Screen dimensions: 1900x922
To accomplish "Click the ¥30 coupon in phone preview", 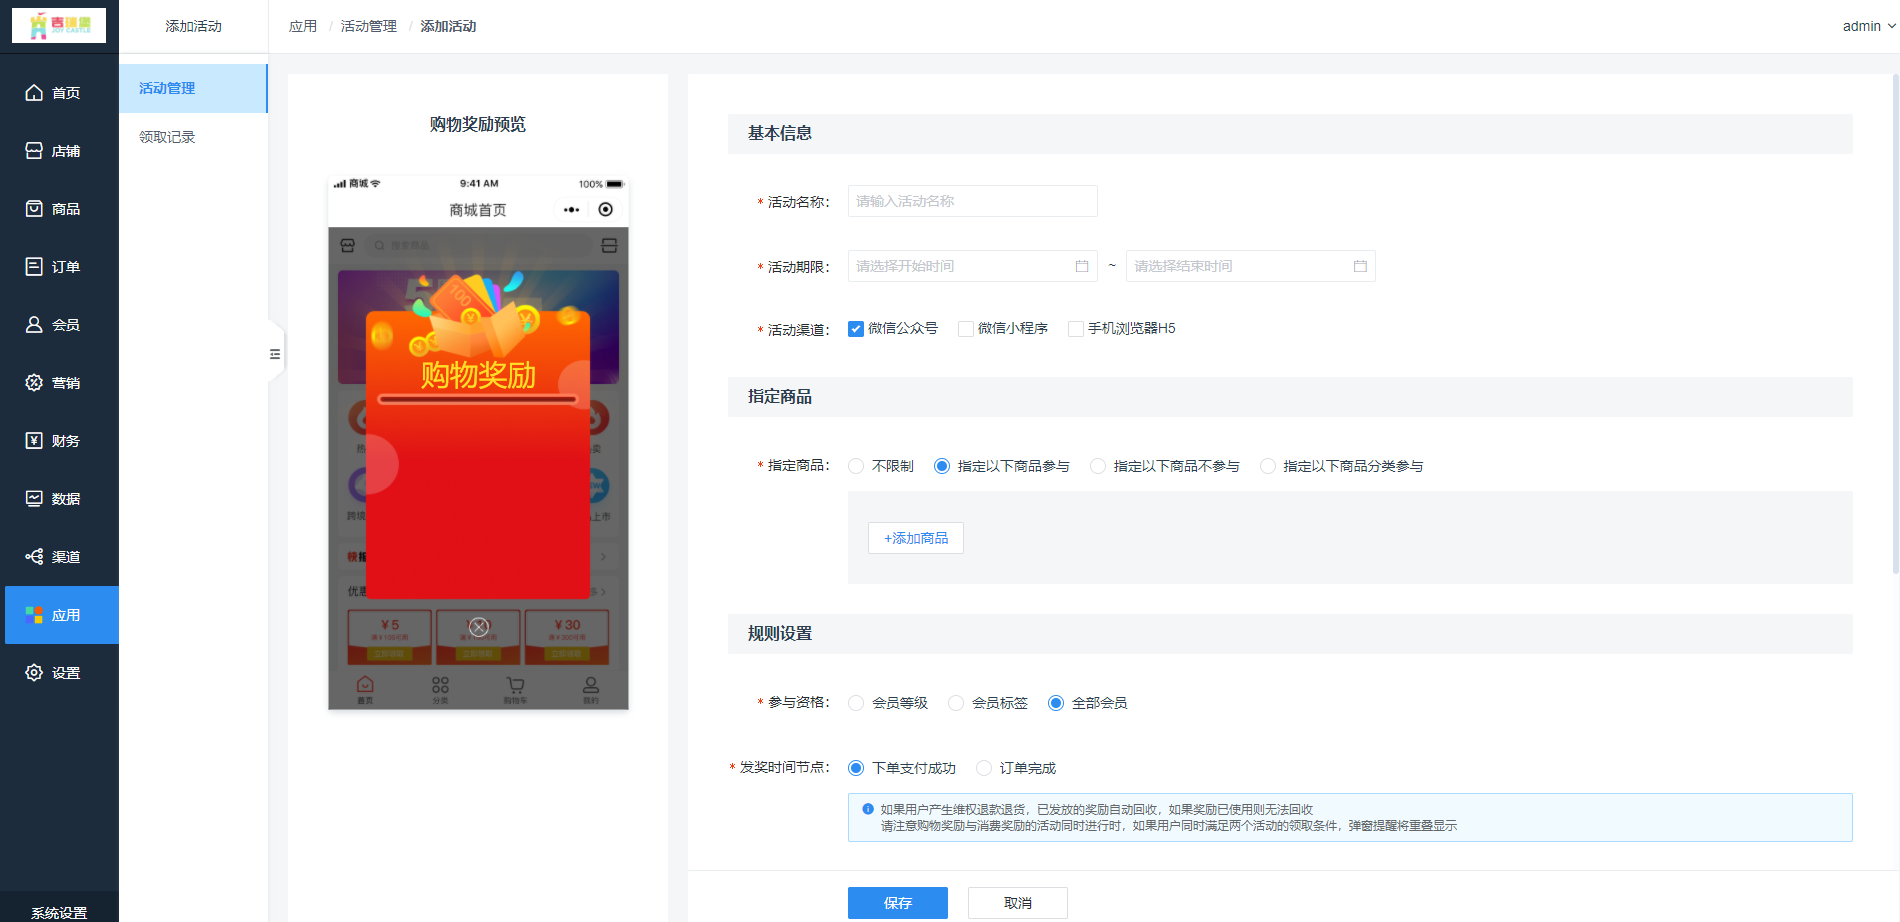I will tap(567, 637).
